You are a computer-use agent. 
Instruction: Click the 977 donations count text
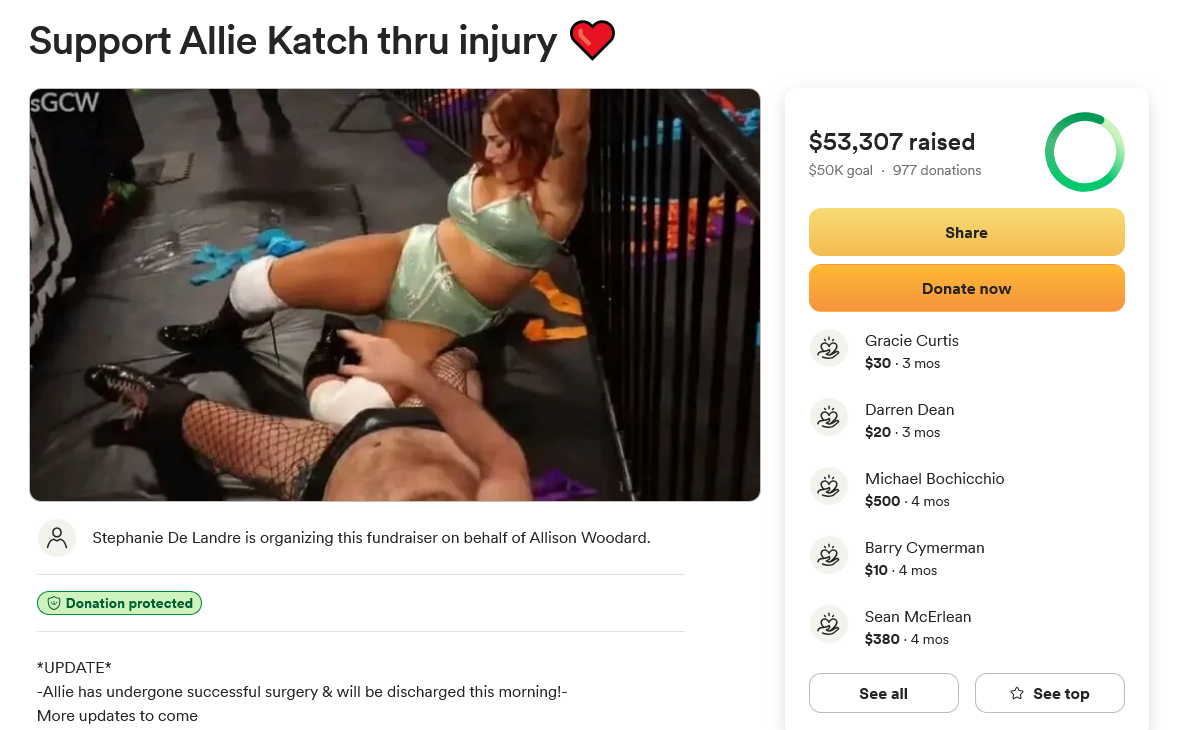(x=937, y=171)
